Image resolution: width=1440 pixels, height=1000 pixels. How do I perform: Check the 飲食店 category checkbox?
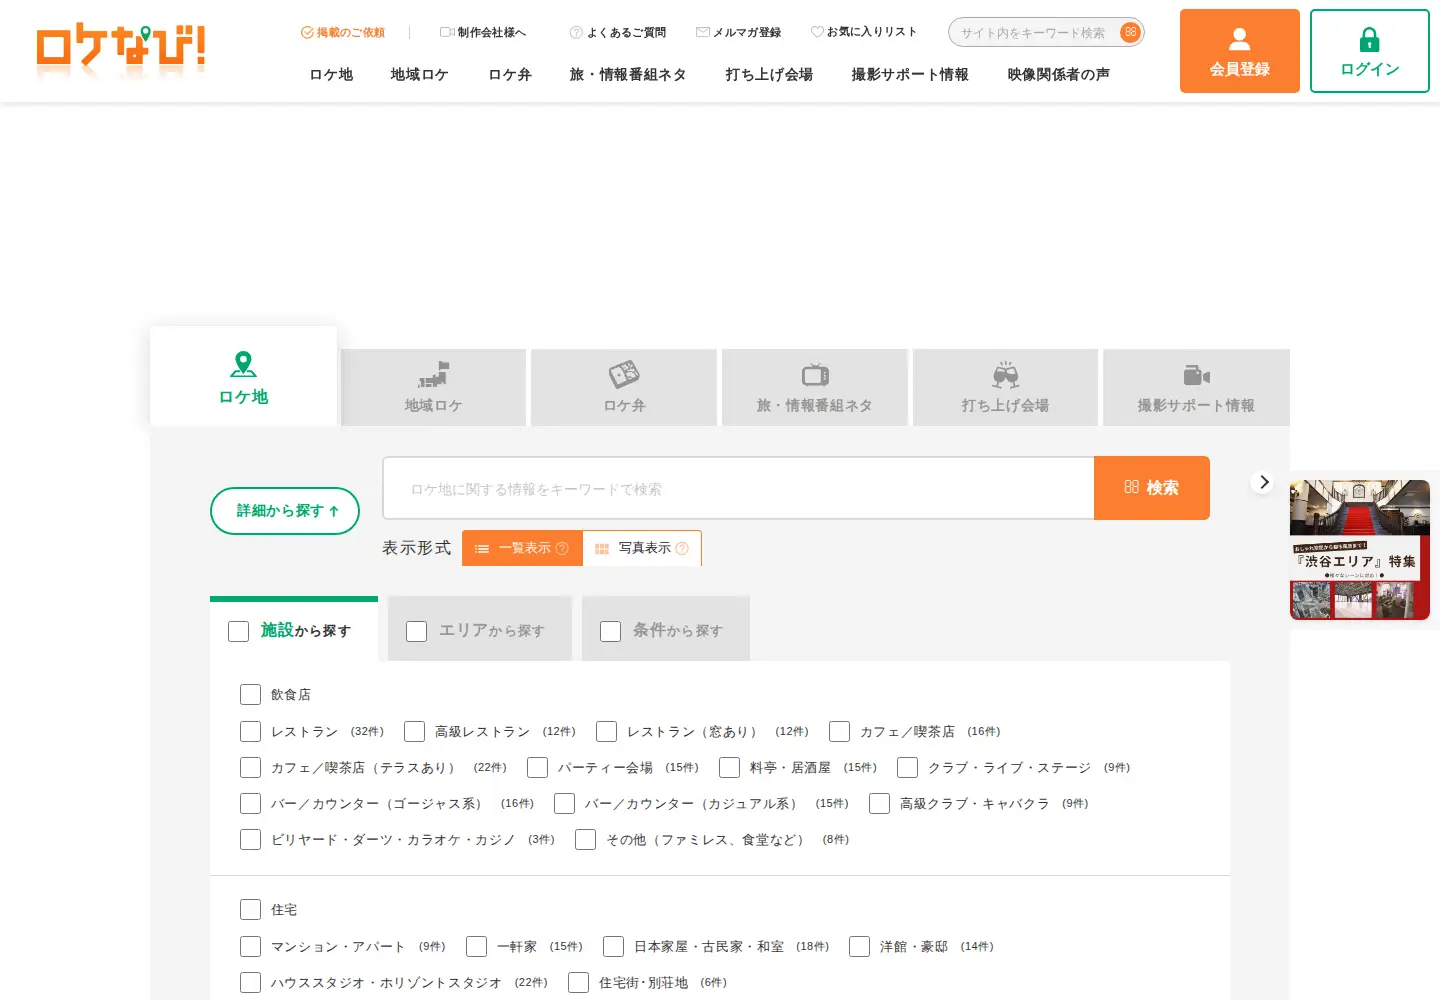(250, 695)
